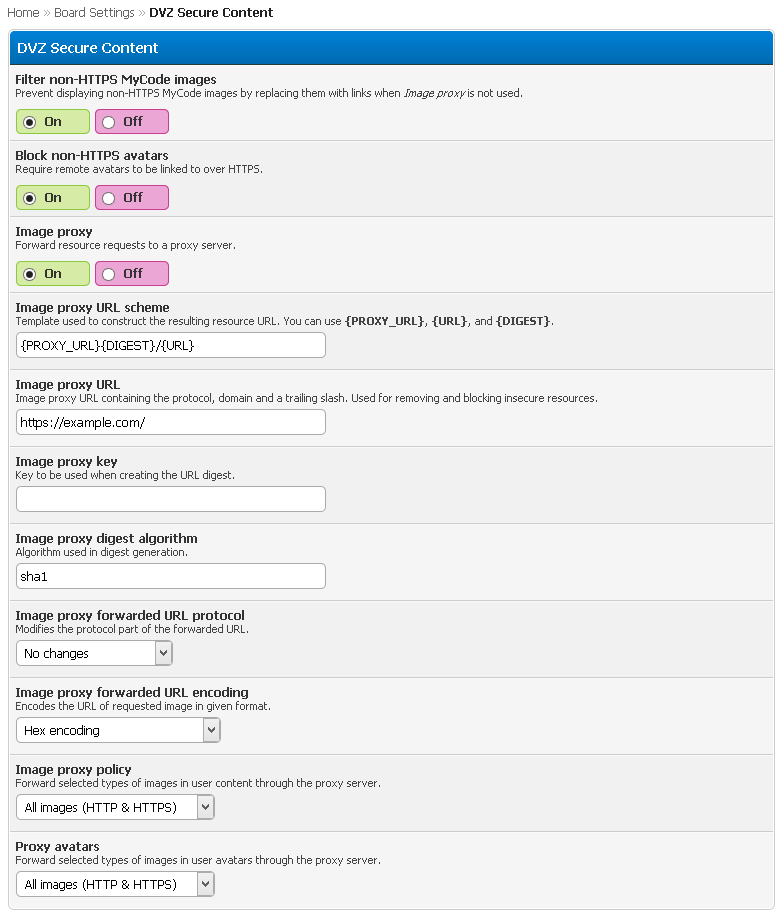The image size is (780, 916).
Task: Turn Off Block non-HTTPS avatars
Action: click(x=109, y=198)
